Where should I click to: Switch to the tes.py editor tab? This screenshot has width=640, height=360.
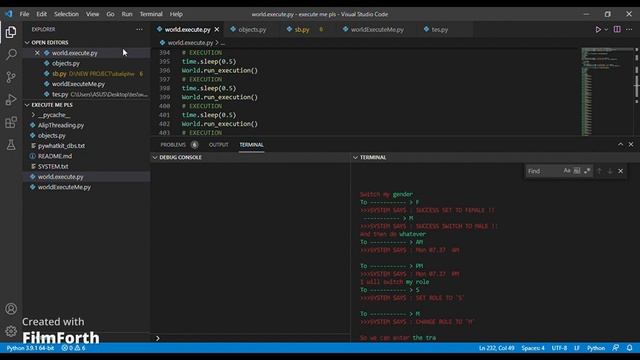440,29
